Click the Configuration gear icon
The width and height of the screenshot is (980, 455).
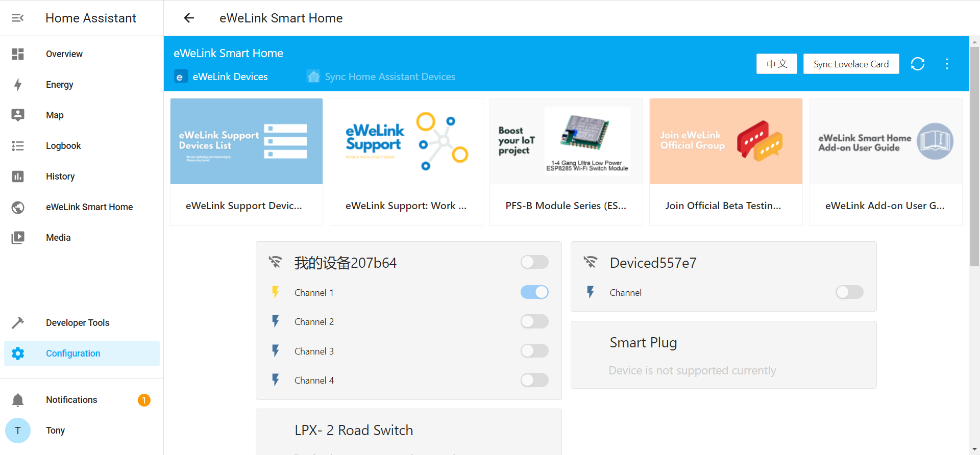[18, 353]
